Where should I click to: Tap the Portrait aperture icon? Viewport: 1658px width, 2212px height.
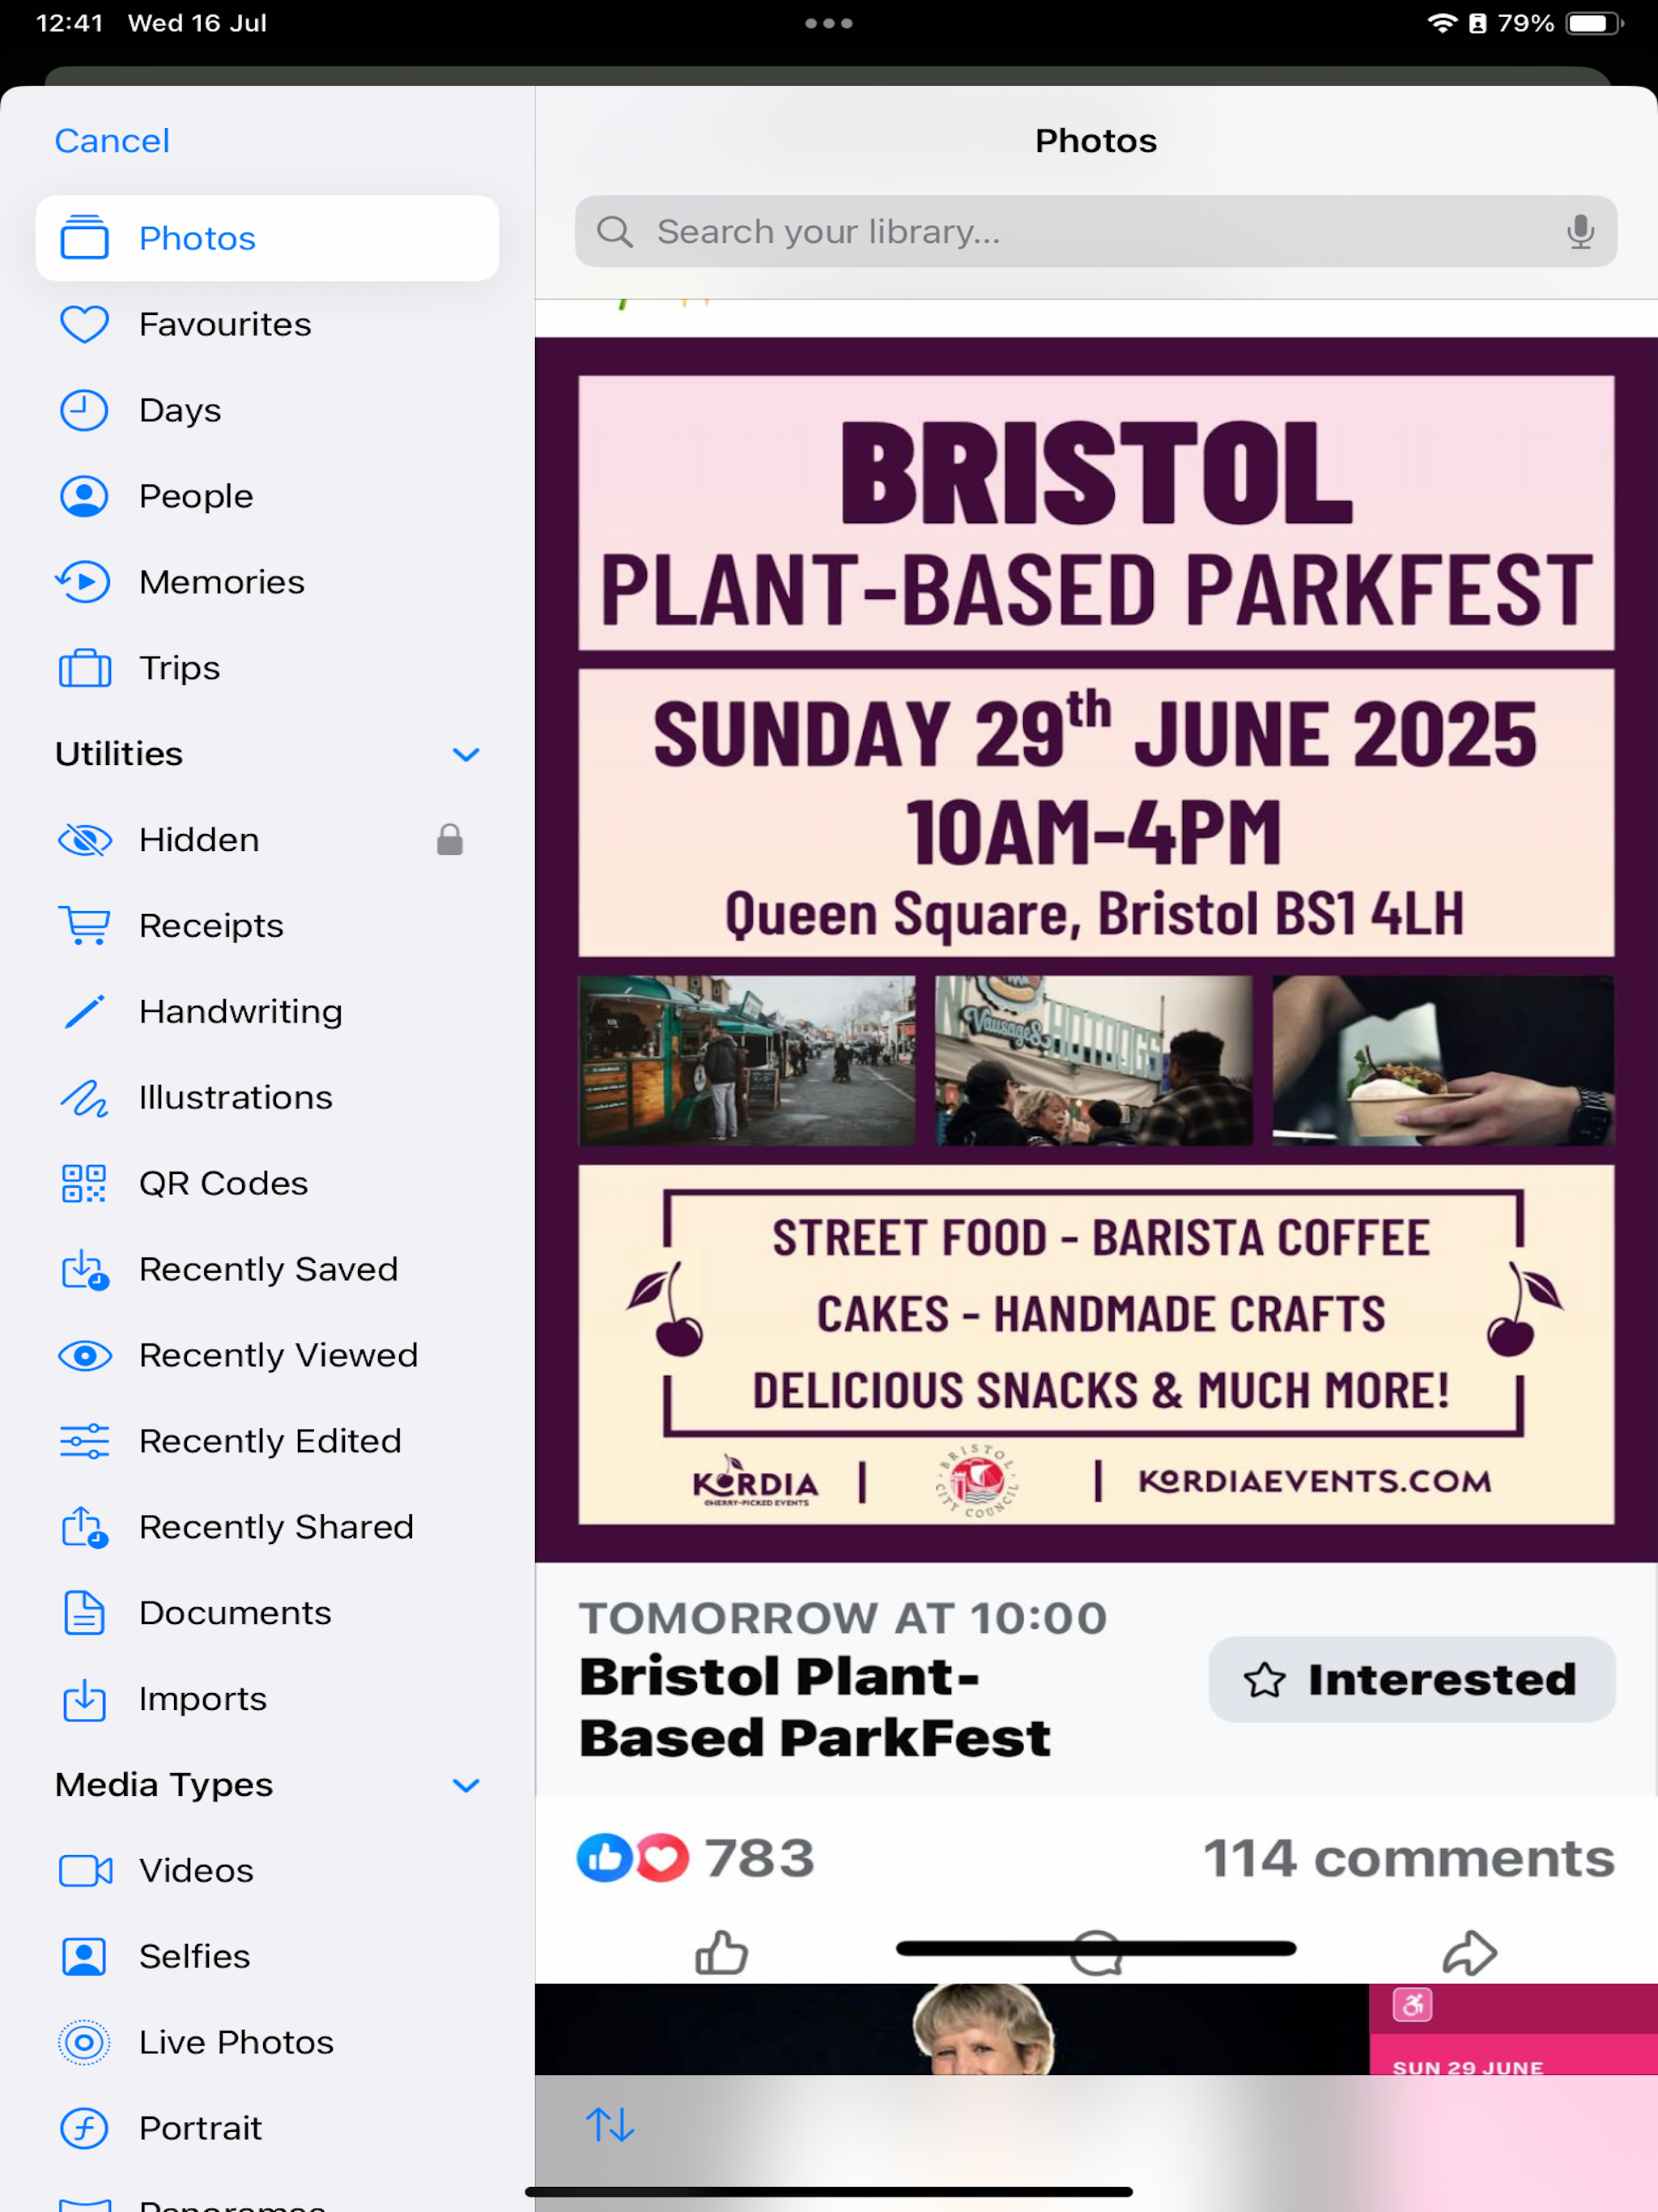pos(84,2129)
